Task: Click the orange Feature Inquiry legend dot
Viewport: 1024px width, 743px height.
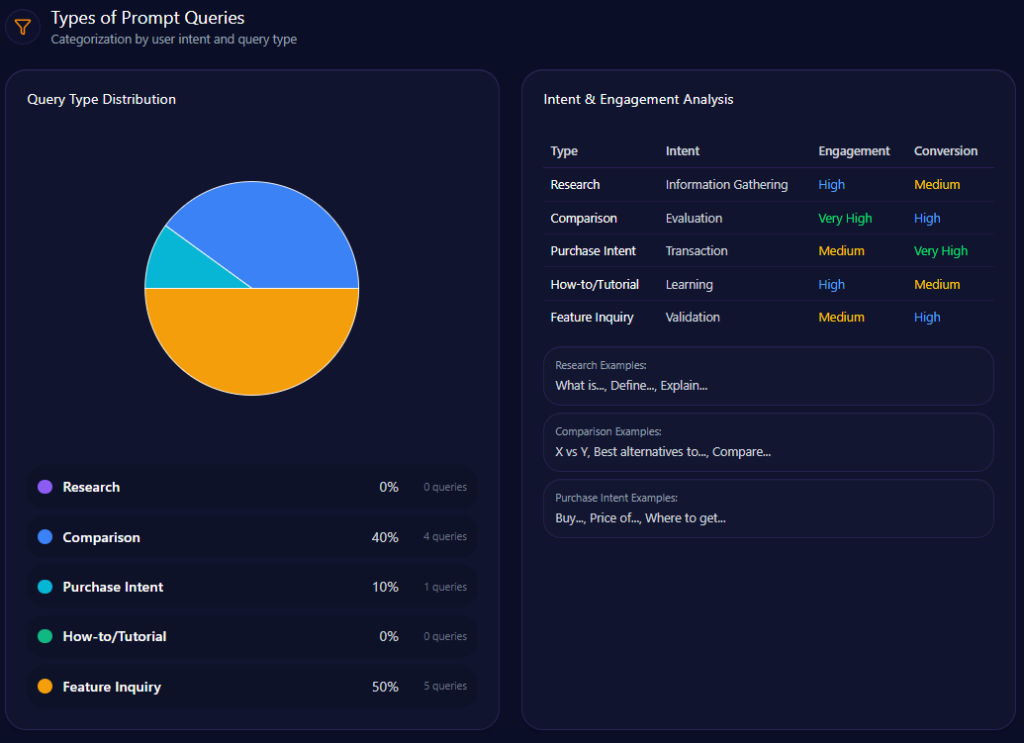Action: (45, 687)
